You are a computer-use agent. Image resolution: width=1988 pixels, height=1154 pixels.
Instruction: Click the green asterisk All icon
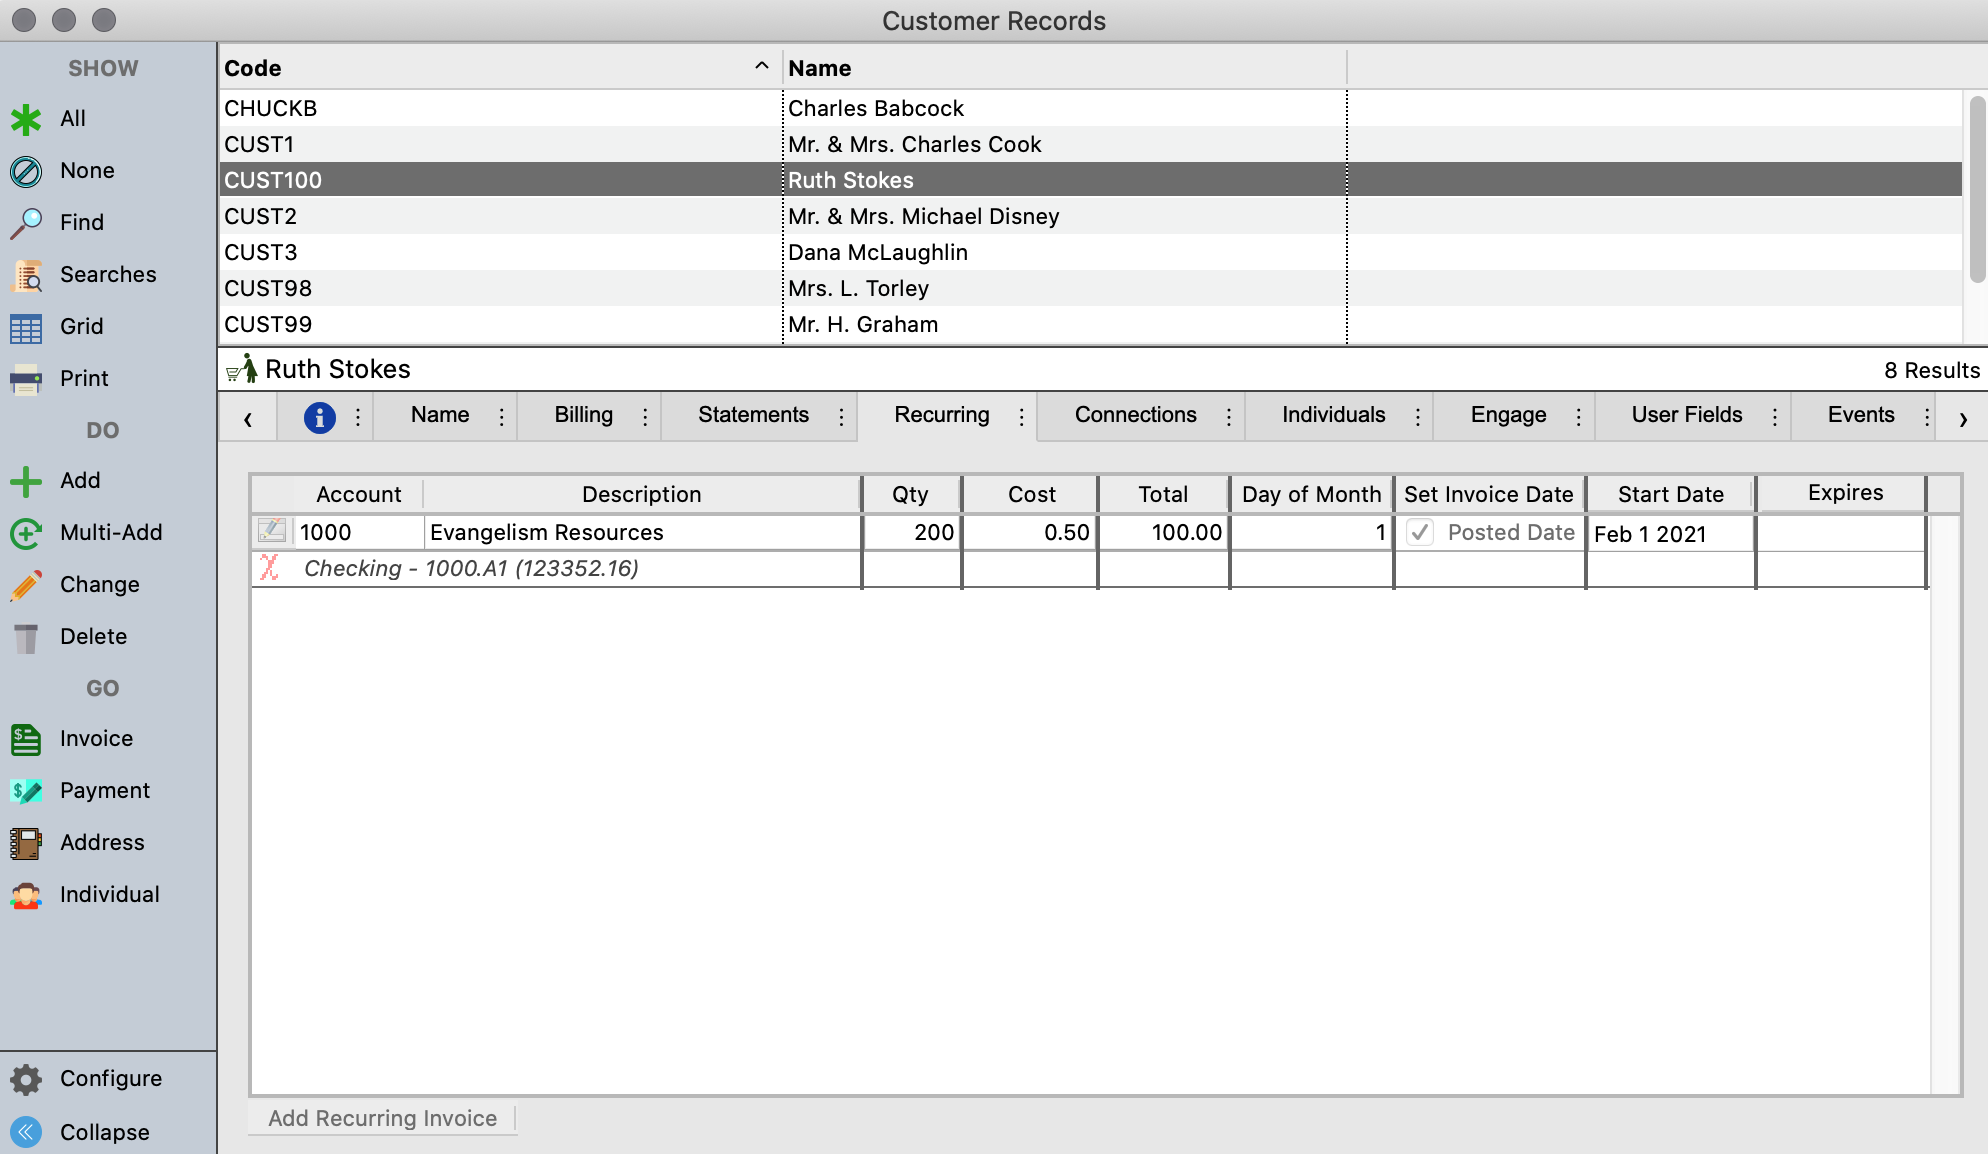(x=26, y=119)
